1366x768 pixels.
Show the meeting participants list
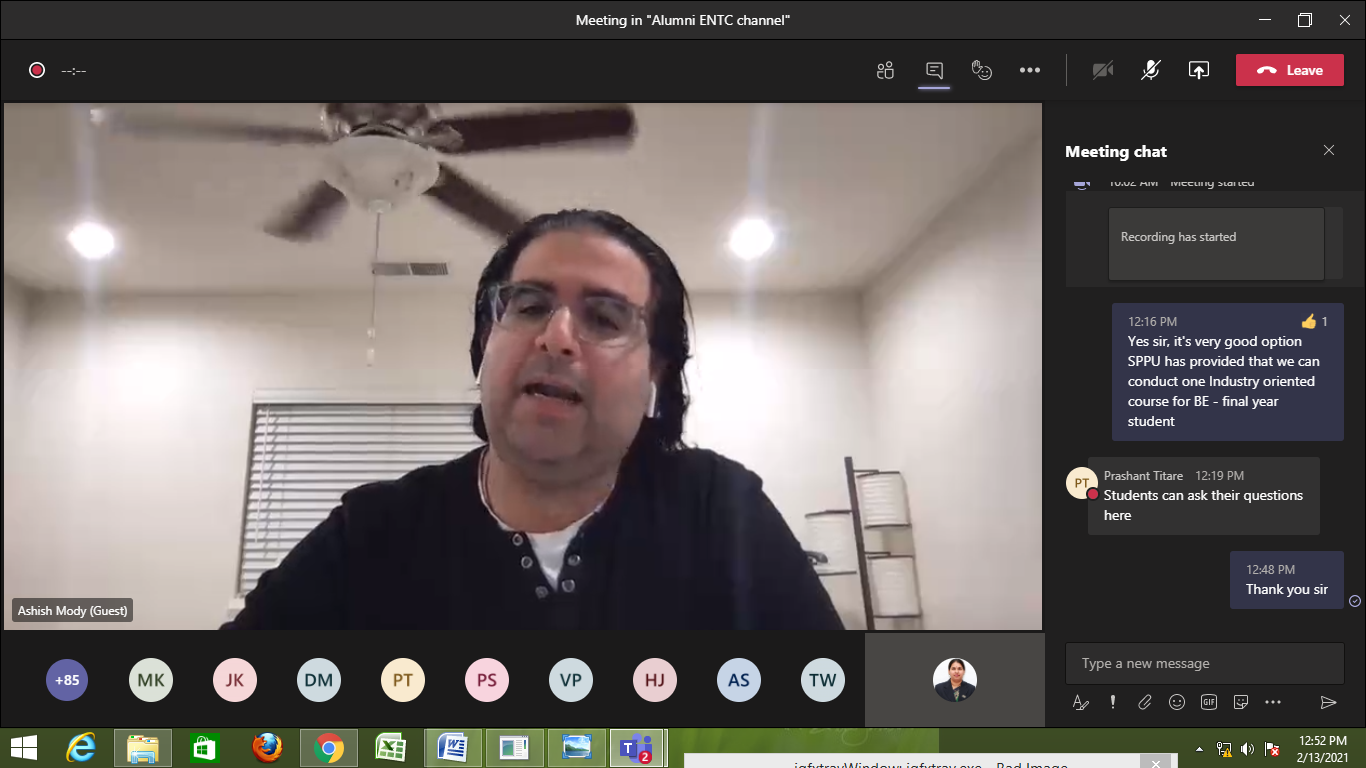click(x=885, y=70)
